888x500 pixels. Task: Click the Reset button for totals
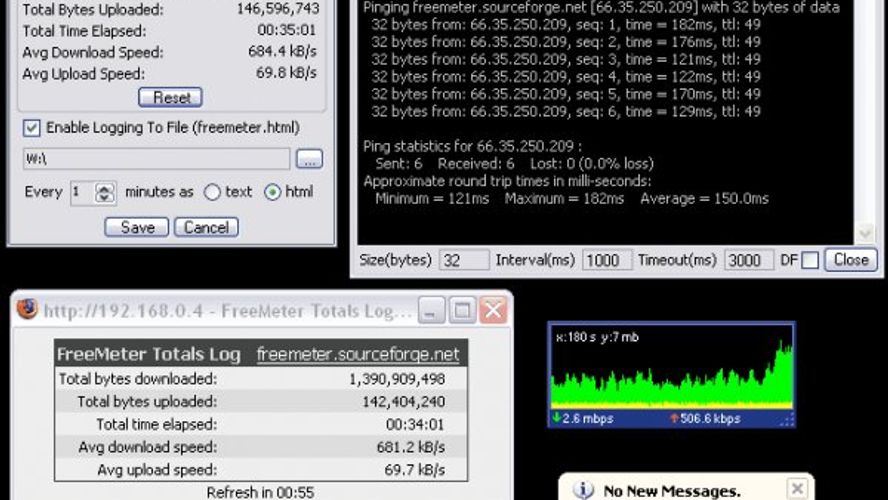coord(170,97)
